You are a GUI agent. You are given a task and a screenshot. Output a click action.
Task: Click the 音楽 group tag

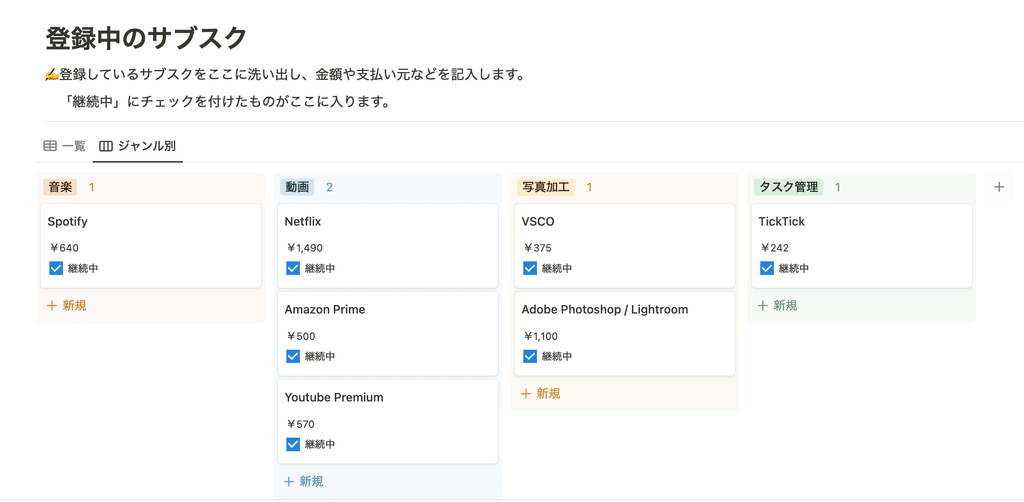[60, 187]
